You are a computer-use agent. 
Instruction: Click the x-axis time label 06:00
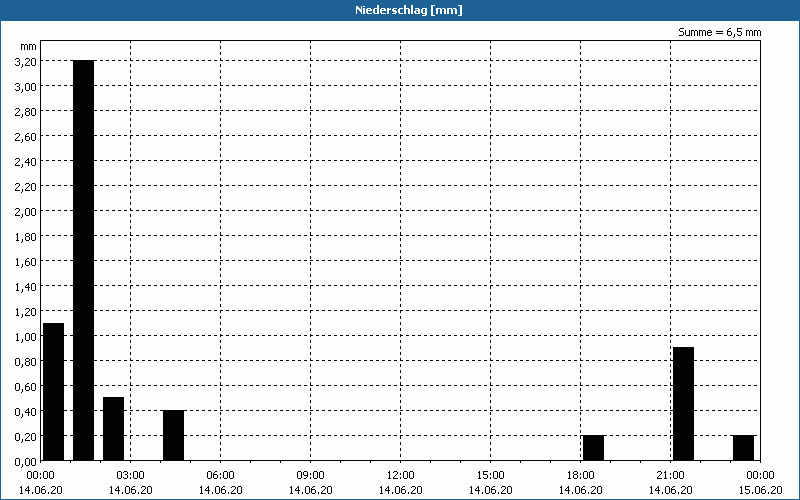(220, 476)
